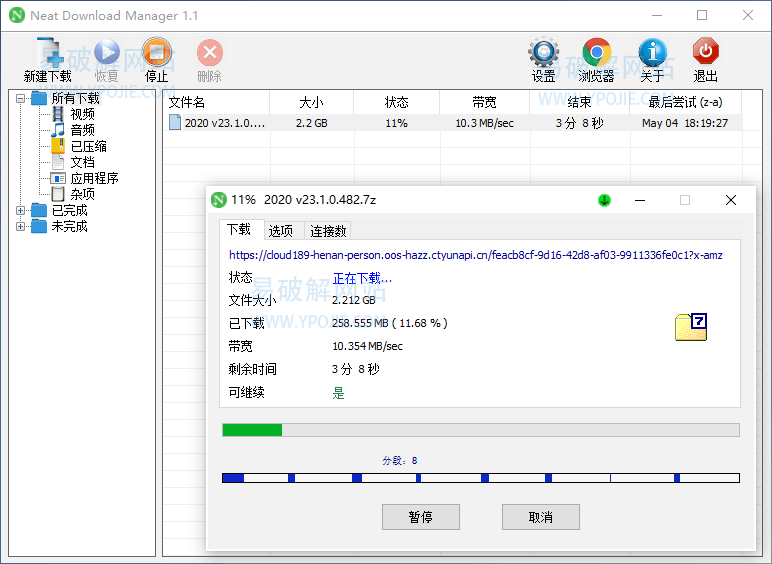The width and height of the screenshot is (772, 564).
Task: Click the 2.2 GB size cell
Action: tap(312, 123)
